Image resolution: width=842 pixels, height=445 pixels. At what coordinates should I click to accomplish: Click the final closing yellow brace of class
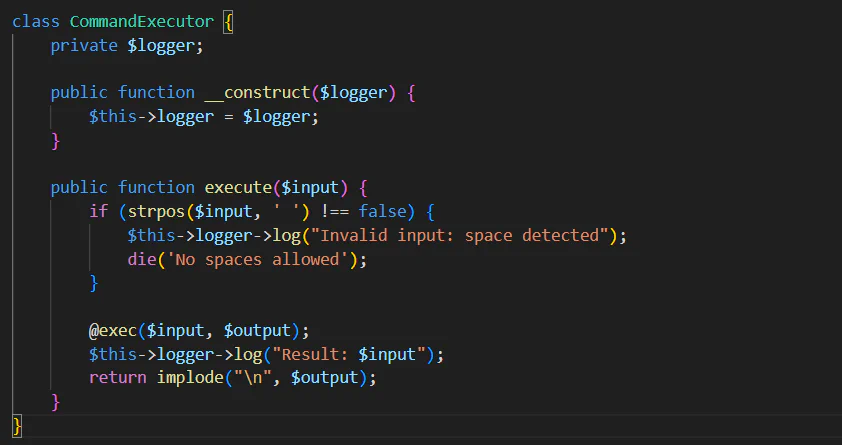point(17,426)
